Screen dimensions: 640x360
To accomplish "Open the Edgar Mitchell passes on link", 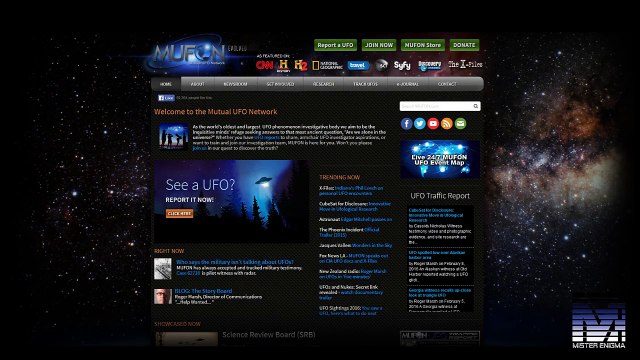I will tap(366, 219).
